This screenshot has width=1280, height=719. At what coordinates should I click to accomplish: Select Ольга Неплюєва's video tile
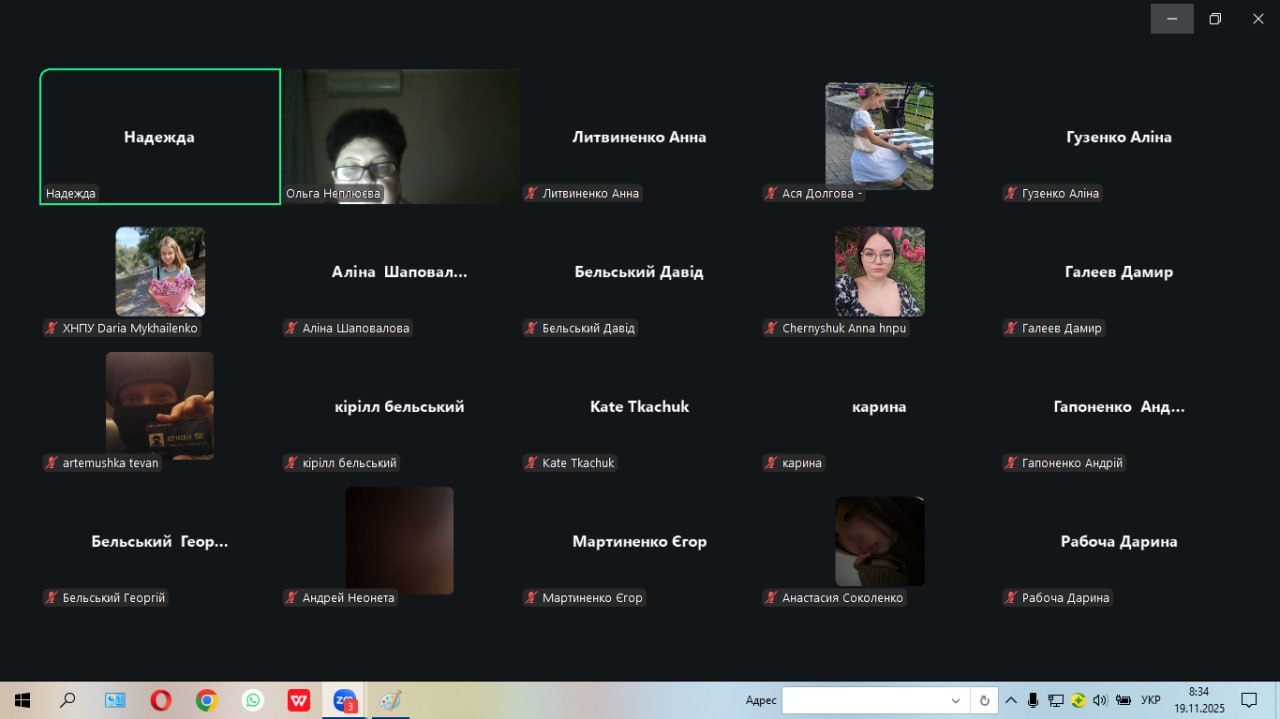coord(401,136)
